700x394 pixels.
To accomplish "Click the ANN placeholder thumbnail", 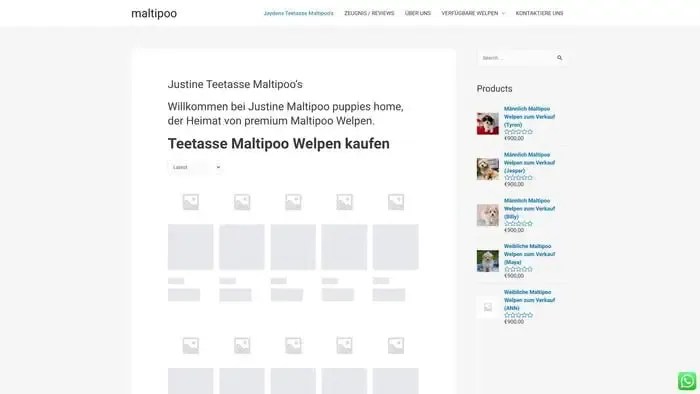I will [x=488, y=307].
